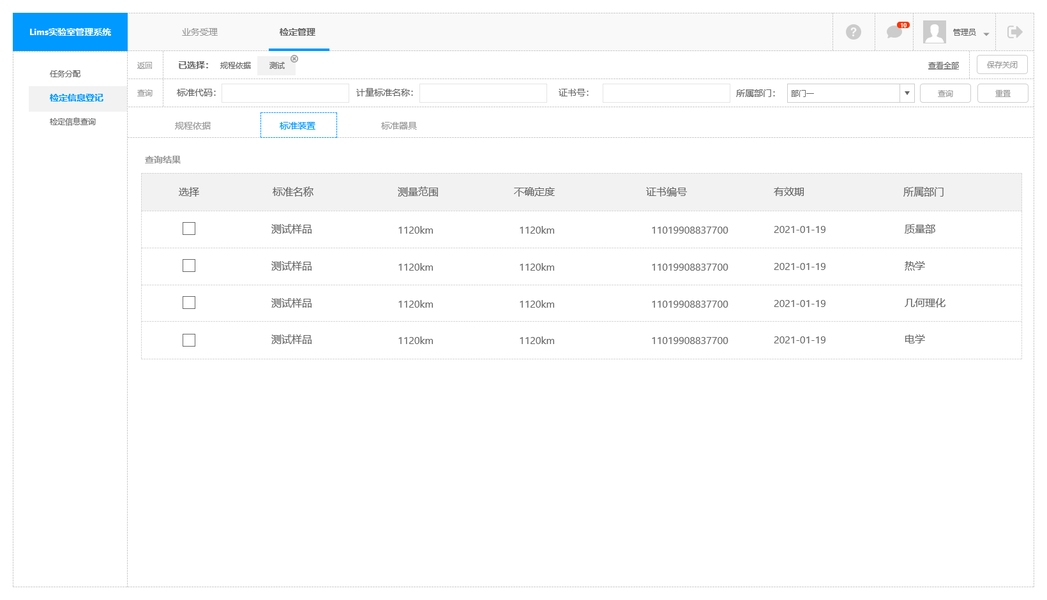Select the 标准装置 tab

298,125
